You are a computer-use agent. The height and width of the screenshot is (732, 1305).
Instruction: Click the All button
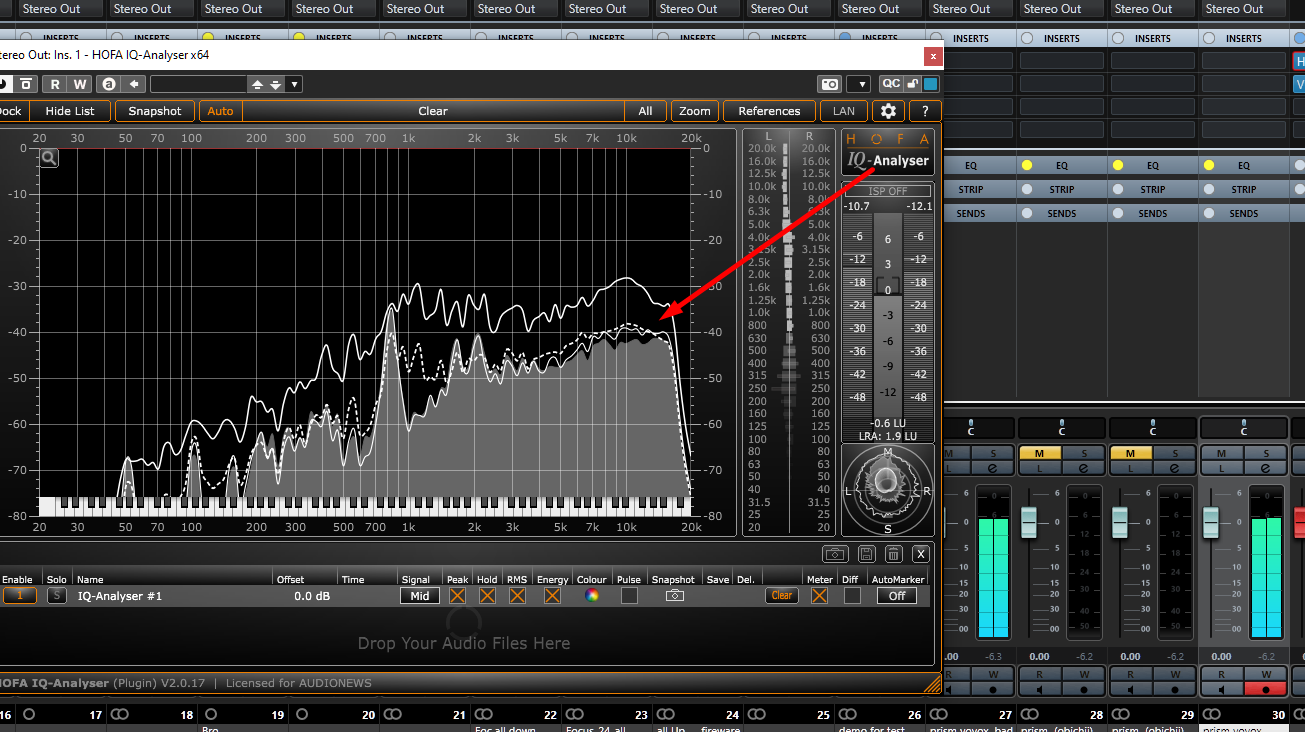coord(645,111)
